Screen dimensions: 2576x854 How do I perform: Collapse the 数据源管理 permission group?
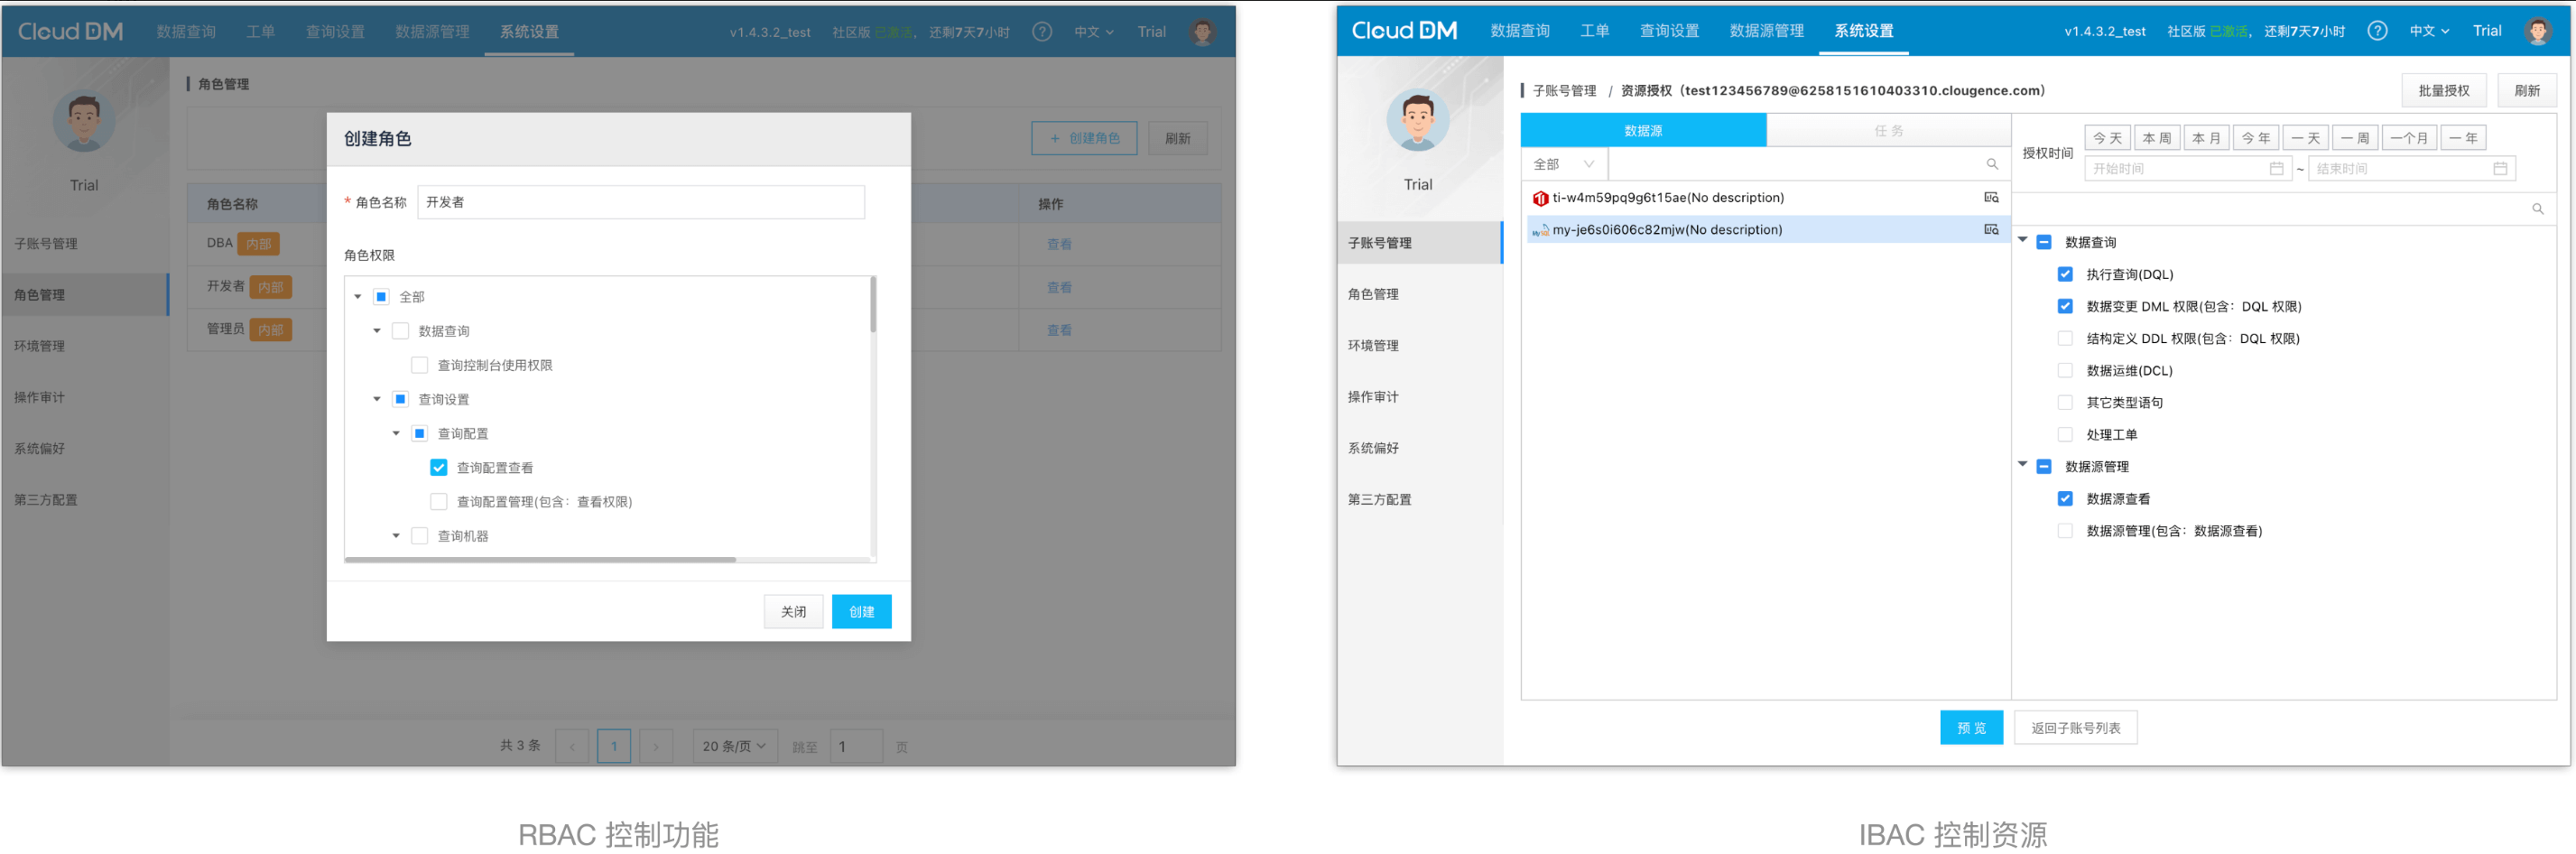[x=2022, y=465]
